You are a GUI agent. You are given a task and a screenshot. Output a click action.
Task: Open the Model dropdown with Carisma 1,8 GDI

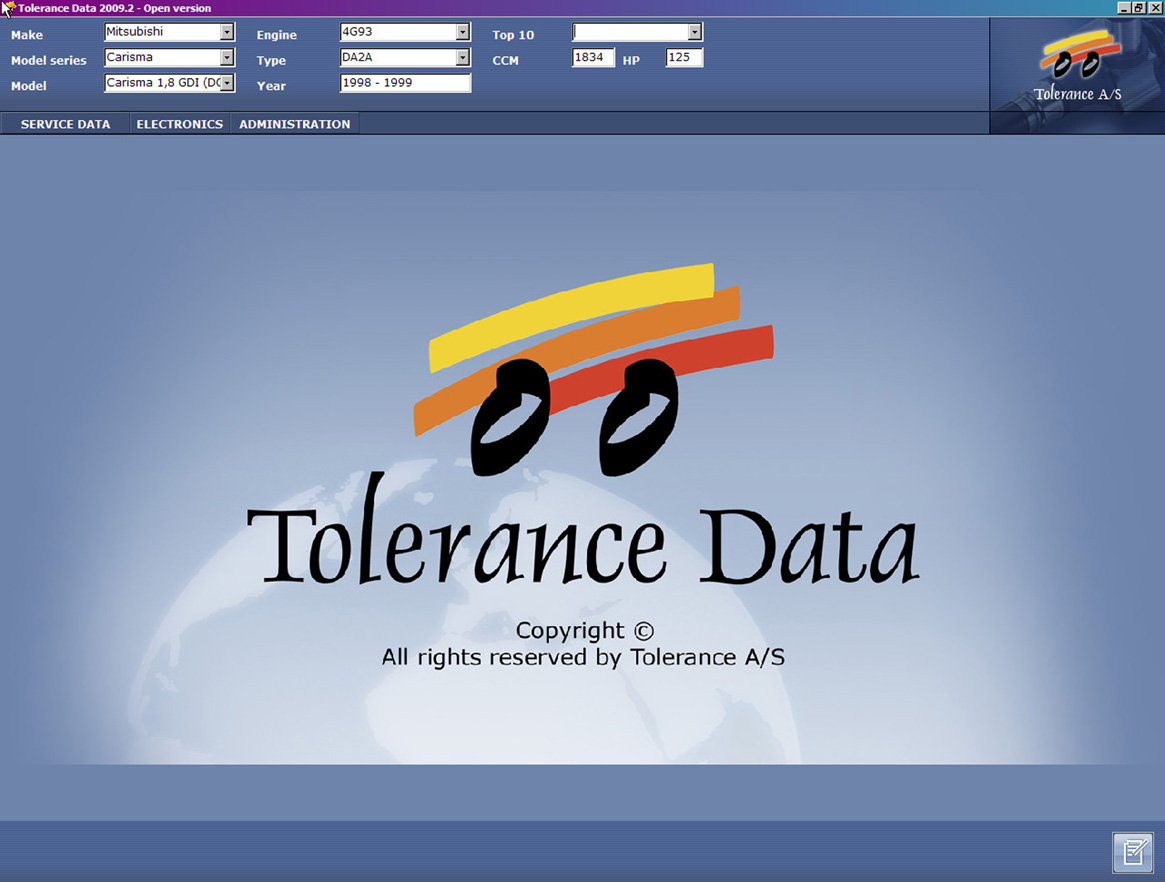[x=227, y=83]
